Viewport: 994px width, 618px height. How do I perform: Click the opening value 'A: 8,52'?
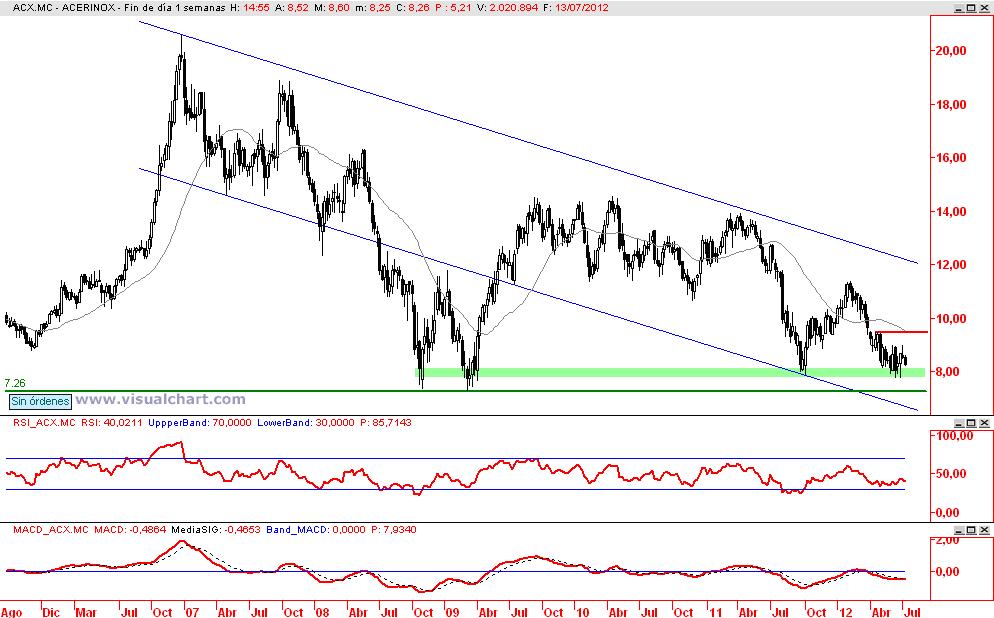coord(294,8)
